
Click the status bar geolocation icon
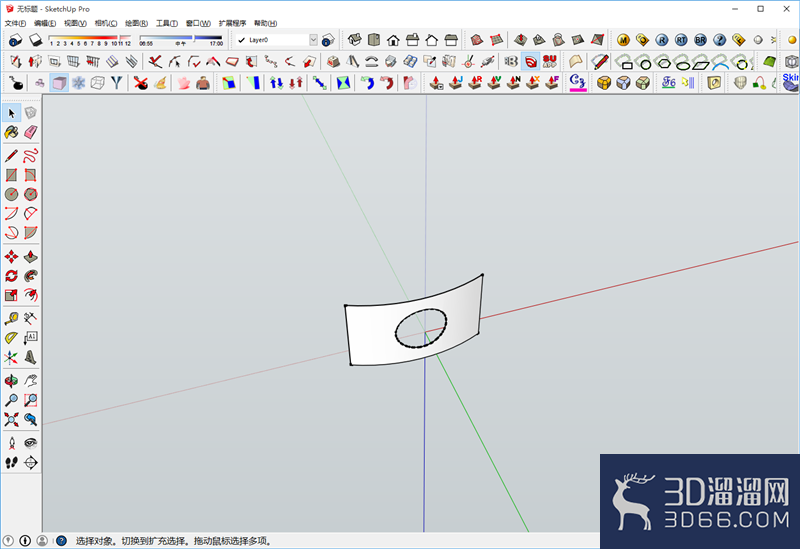coord(8,540)
